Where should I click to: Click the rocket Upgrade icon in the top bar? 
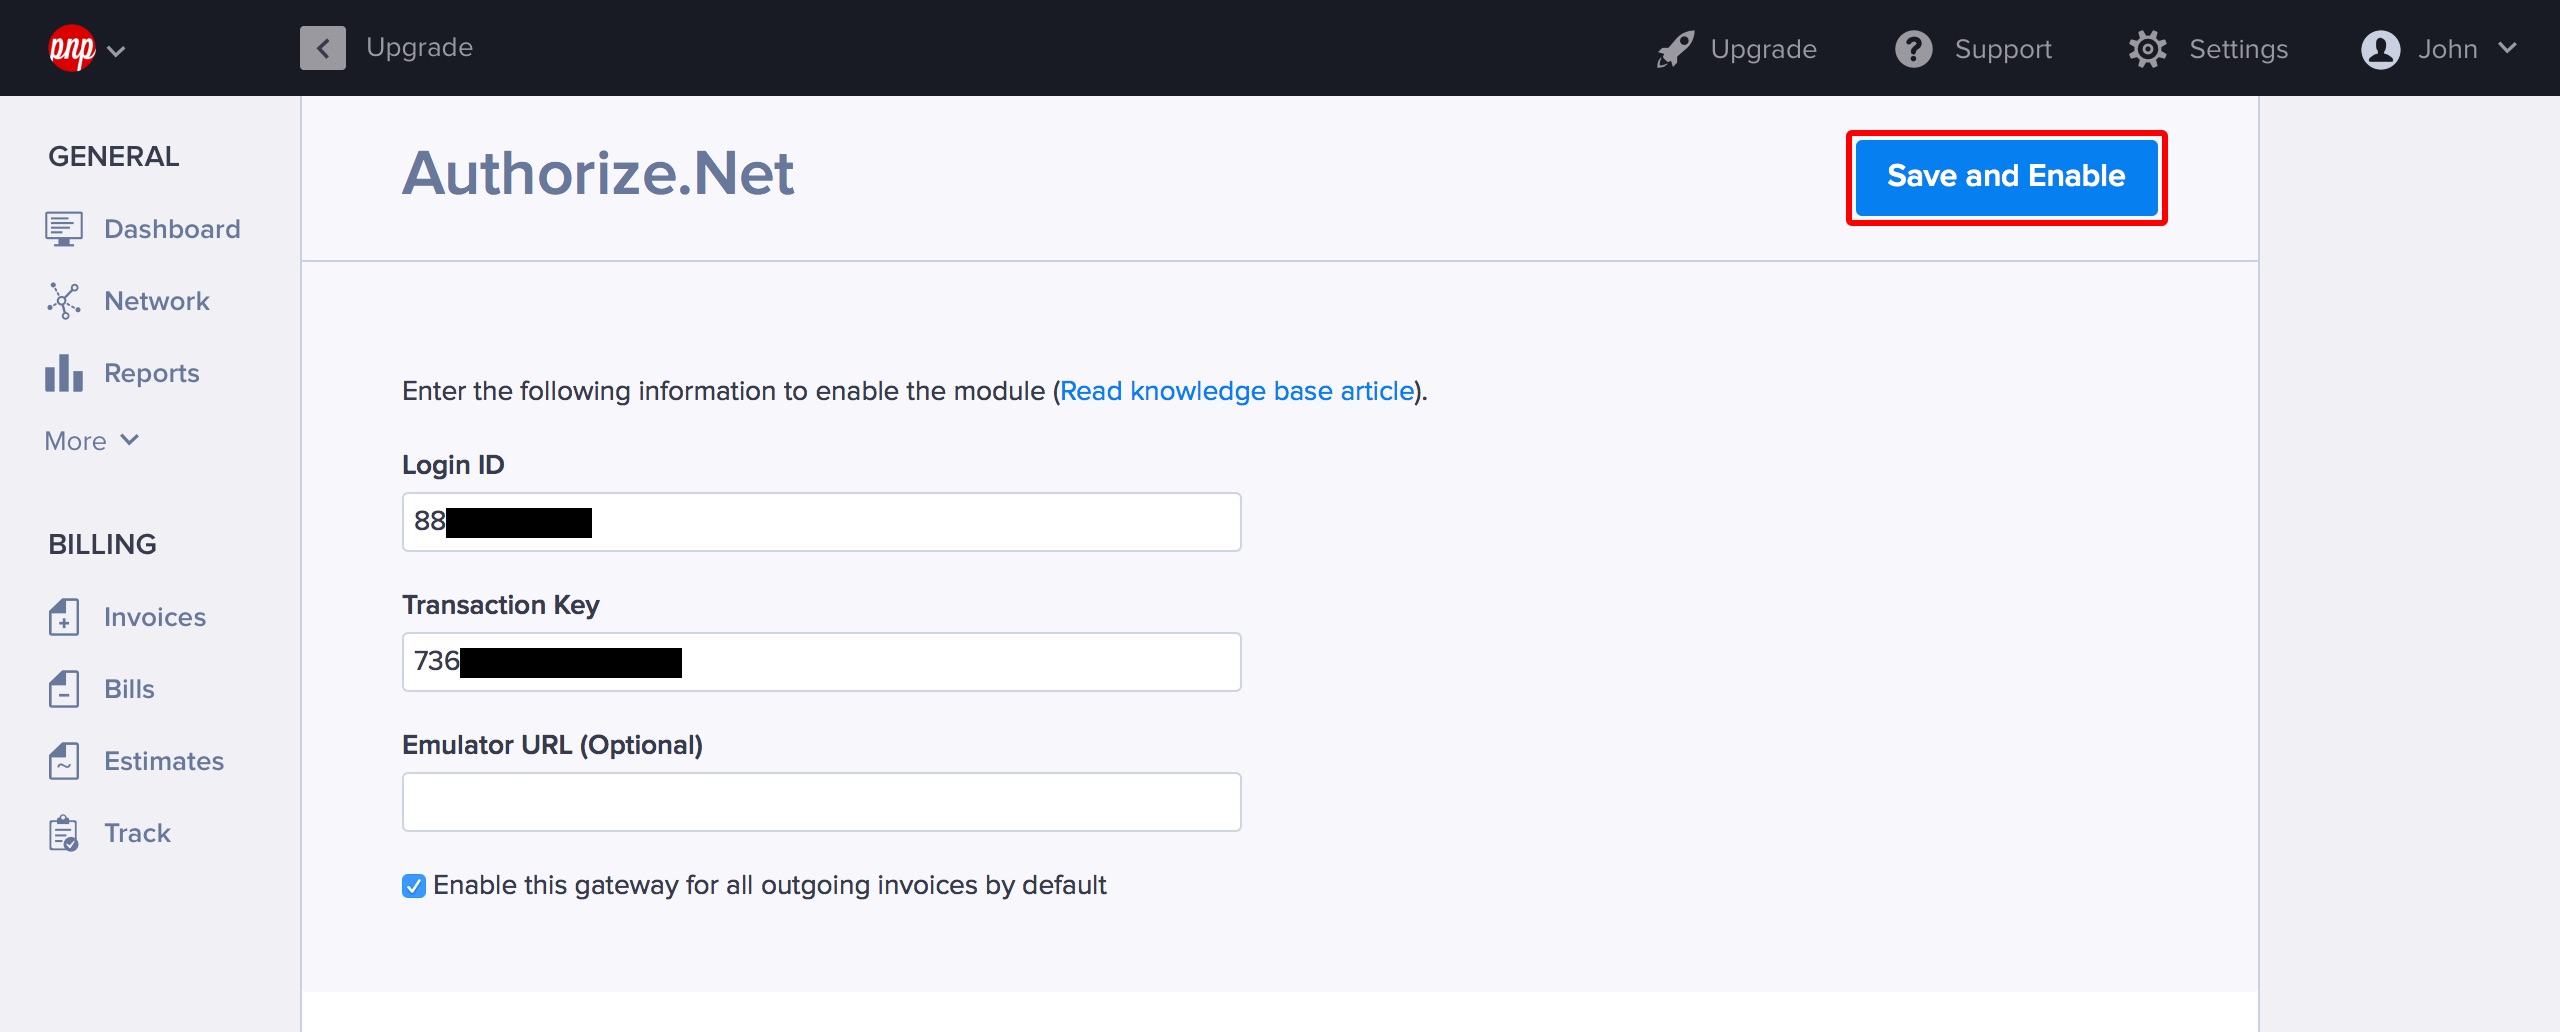coord(1675,47)
